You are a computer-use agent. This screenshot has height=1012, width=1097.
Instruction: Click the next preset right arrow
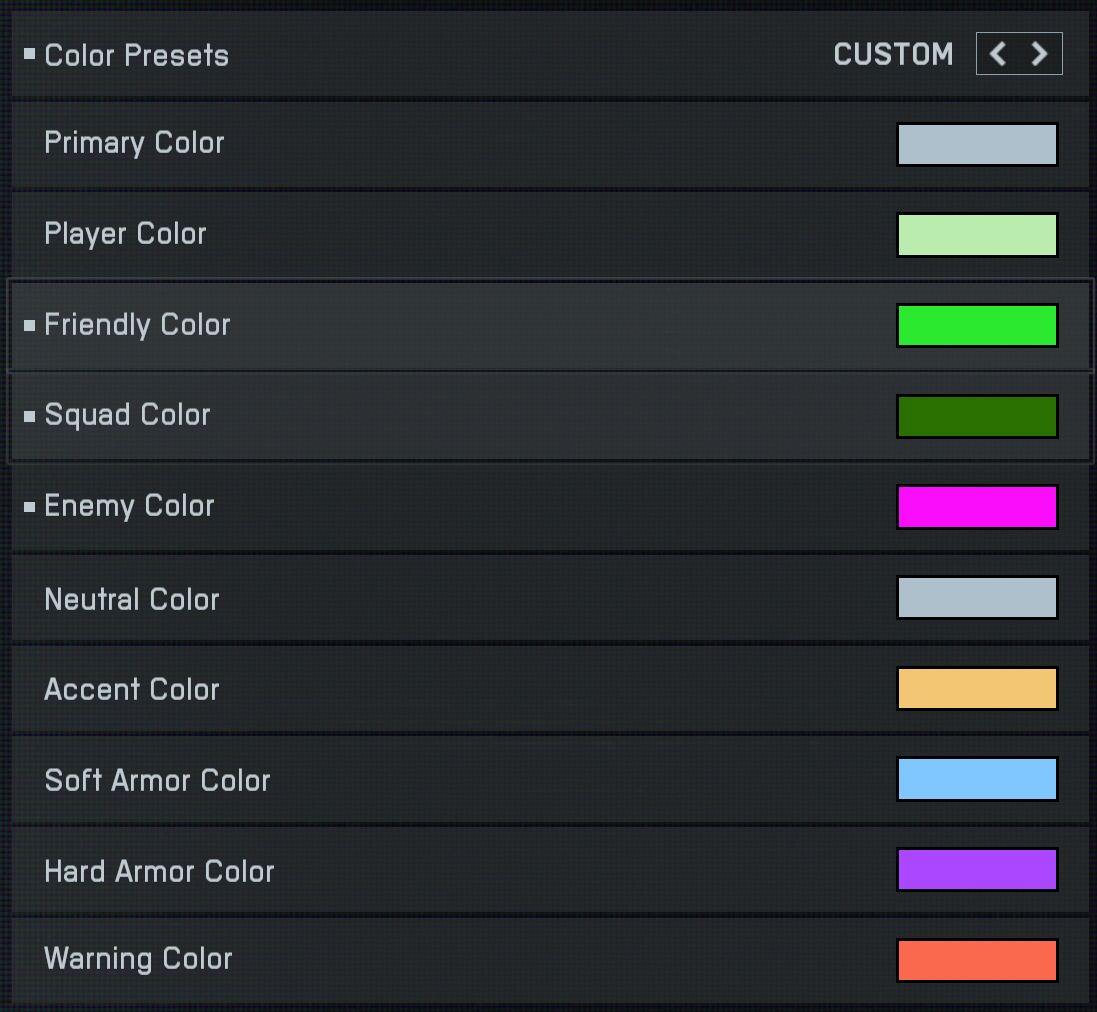(x=1040, y=54)
